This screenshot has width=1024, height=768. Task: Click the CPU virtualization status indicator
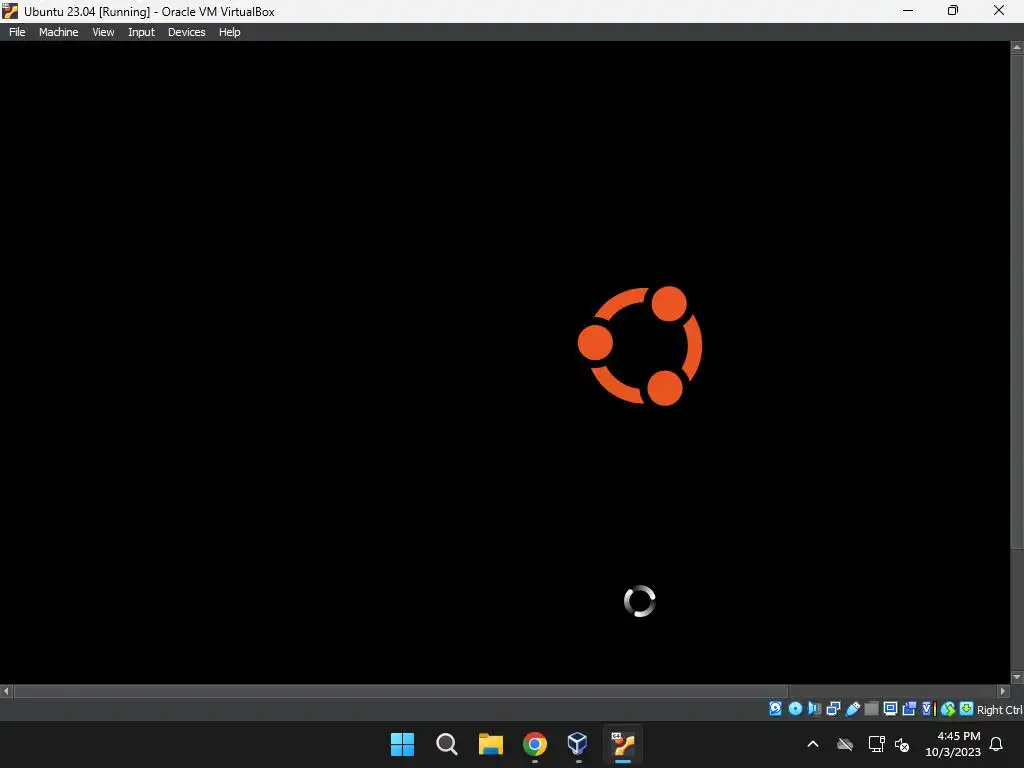(x=929, y=709)
